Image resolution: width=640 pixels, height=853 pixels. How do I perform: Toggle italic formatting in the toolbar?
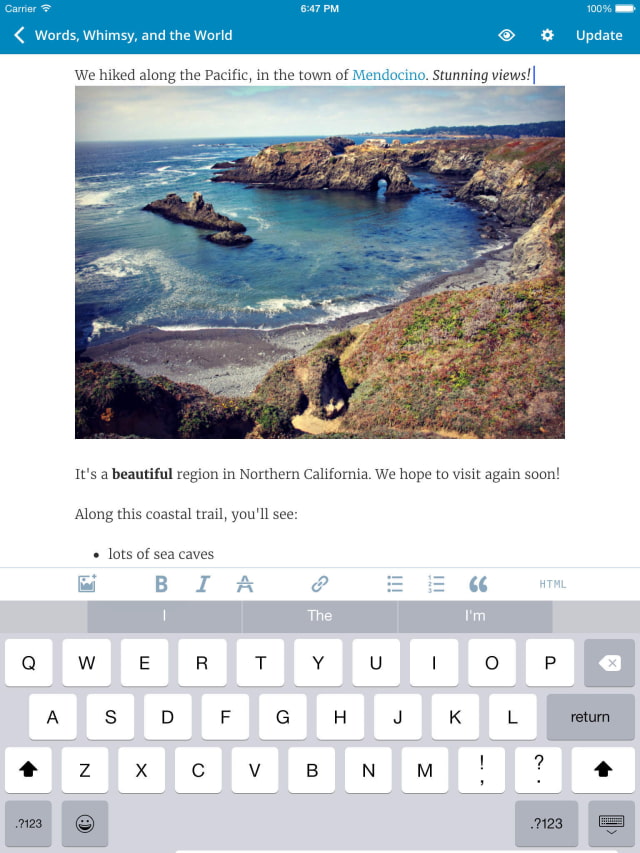tap(202, 584)
